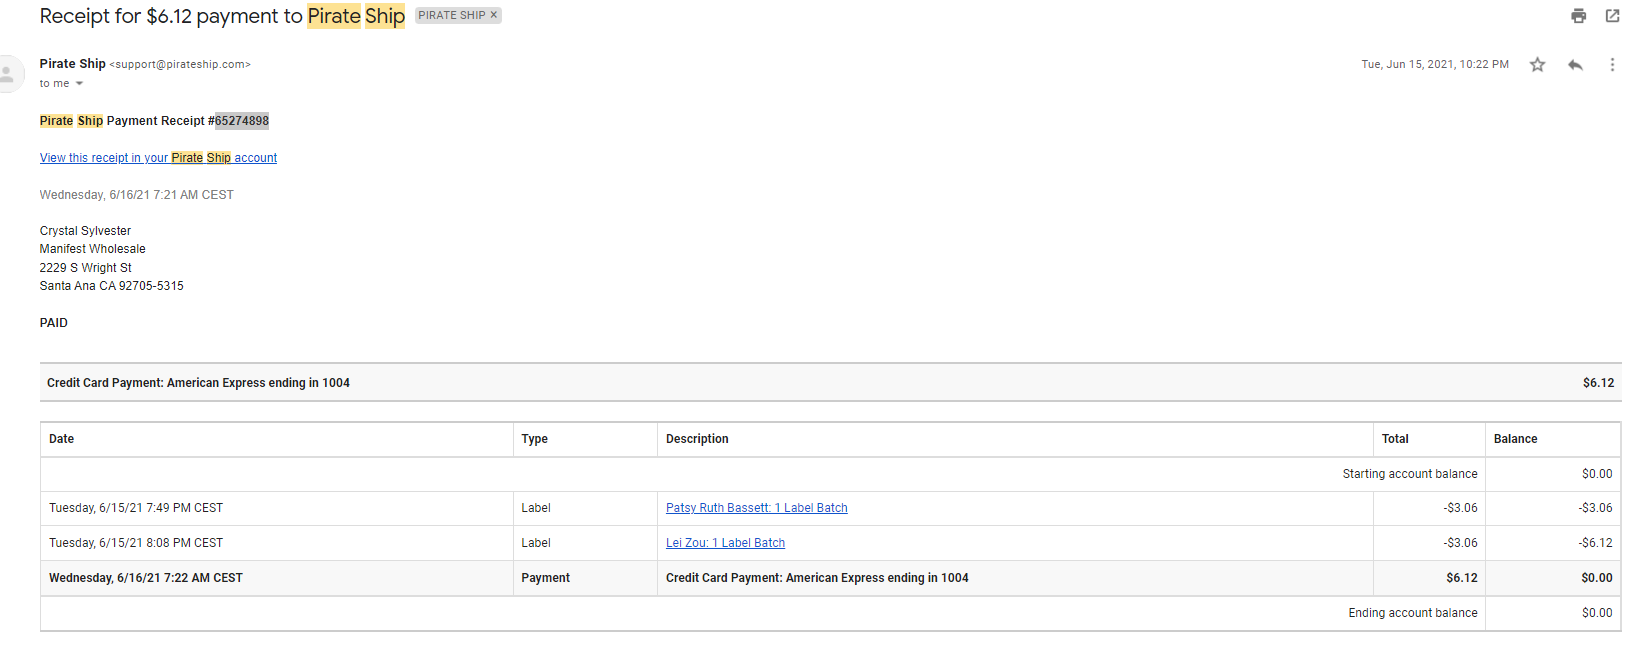Viewport: 1638px width, 666px height.
Task: Select receipt number 65274898
Action: pyautogui.click(x=242, y=121)
